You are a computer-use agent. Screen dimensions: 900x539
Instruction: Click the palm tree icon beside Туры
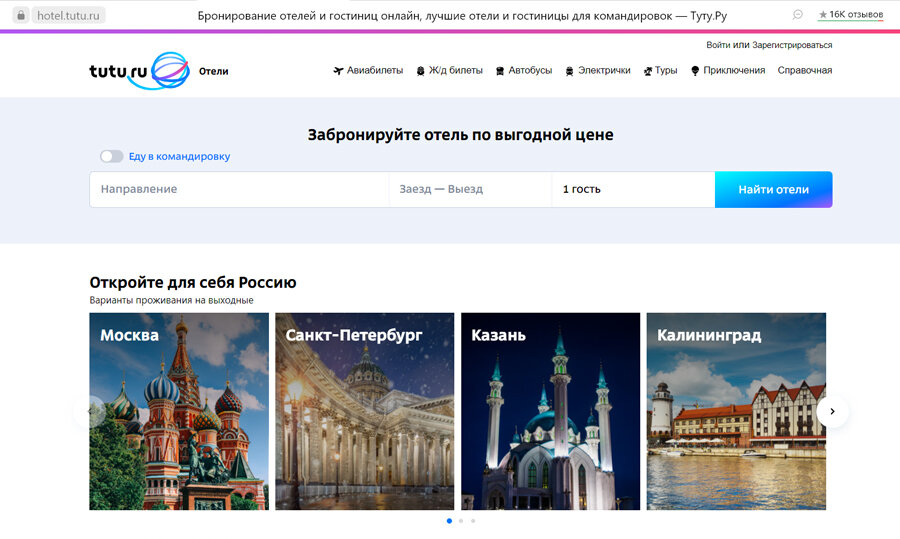click(647, 71)
